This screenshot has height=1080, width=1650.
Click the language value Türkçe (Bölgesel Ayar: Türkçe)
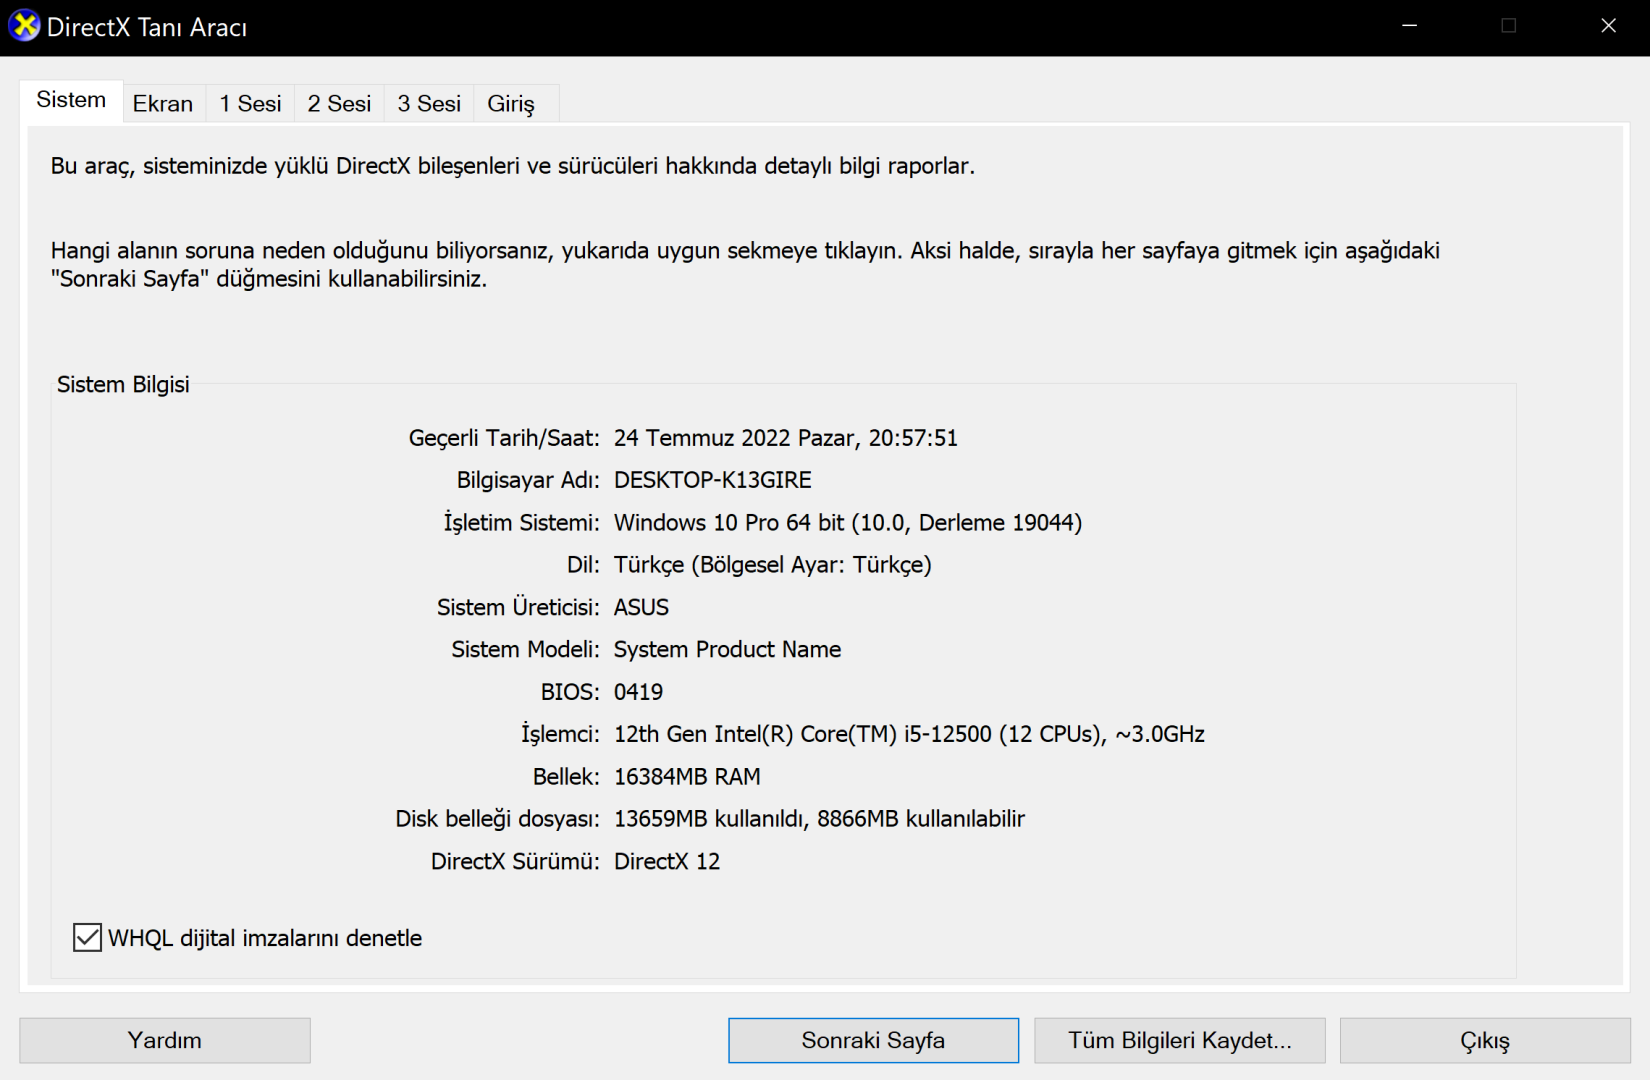pos(773,565)
